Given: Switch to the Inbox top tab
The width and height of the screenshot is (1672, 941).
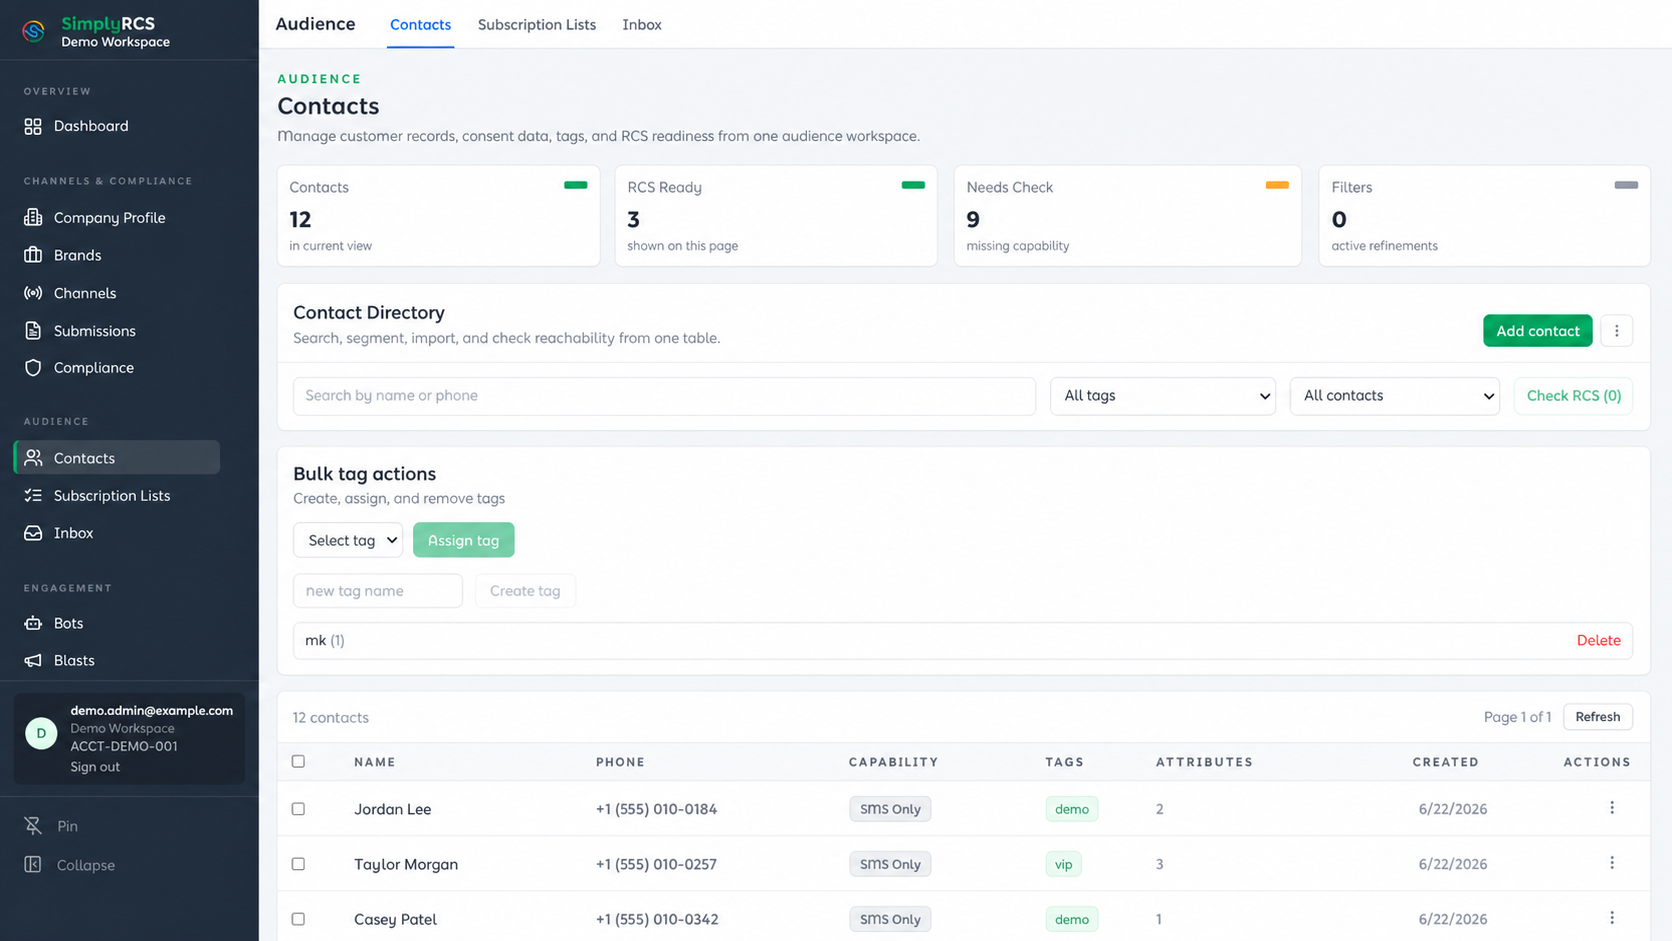Looking at the screenshot, I should click(x=642, y=25).
